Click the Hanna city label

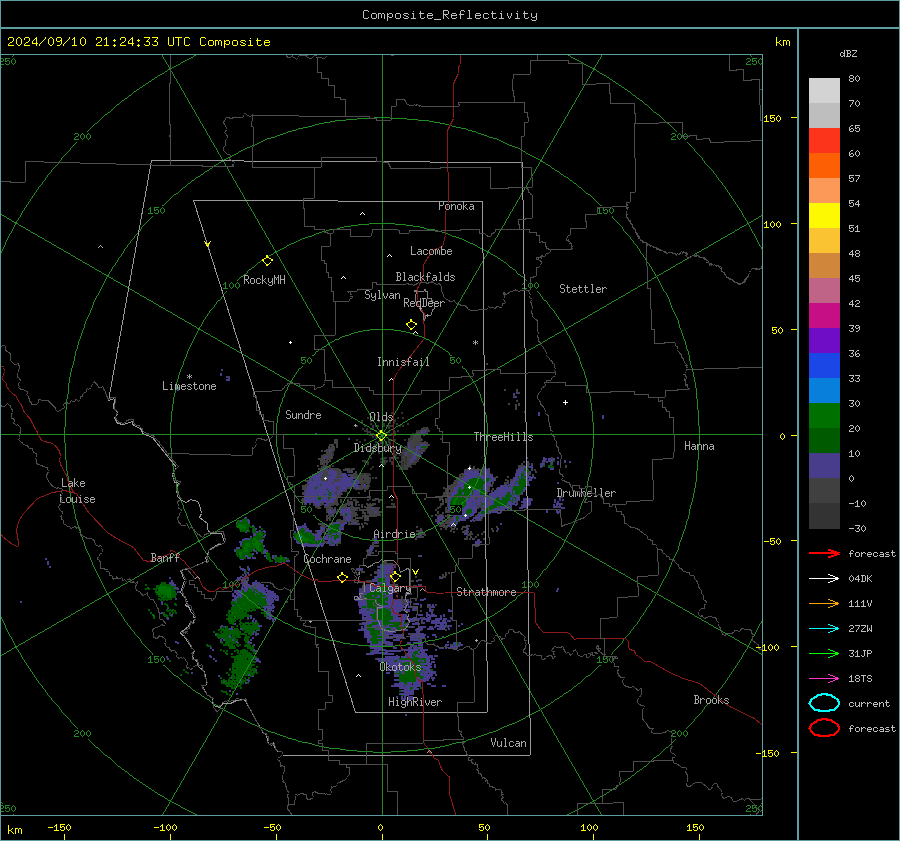pos(699,446)
